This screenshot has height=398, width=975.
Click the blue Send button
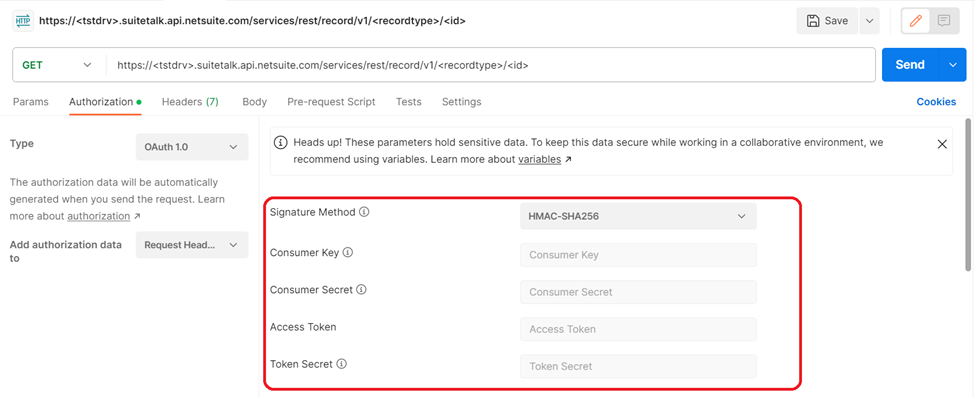[910, 65]
